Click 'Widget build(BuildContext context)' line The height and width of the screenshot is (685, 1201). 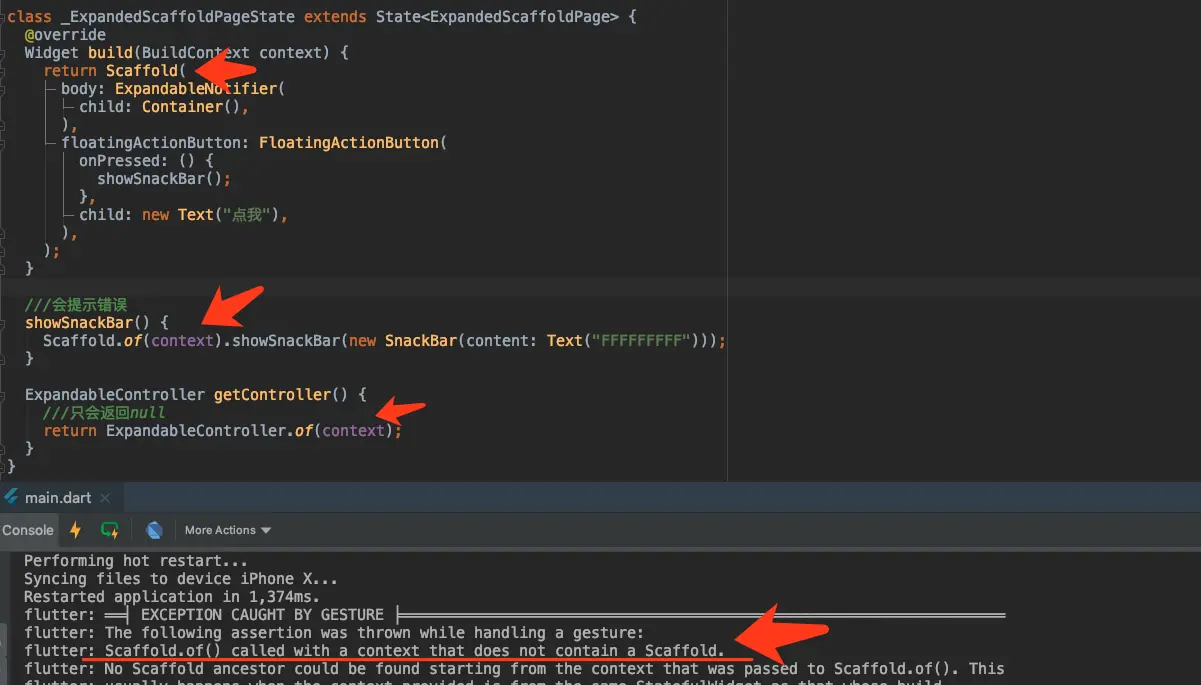pyautogui.click(x=186, y=52)
